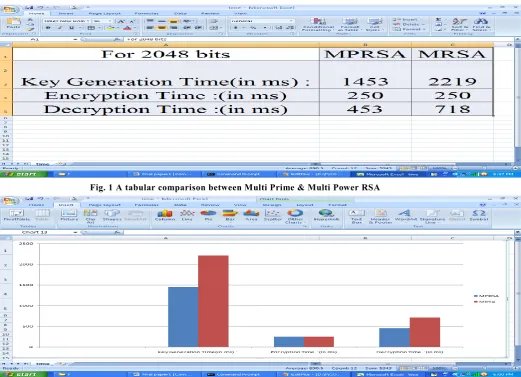Select the MPRSA header cell
The height and width of the screenshot is (377, 521).
pyautogui.click(x=365, y=54)
